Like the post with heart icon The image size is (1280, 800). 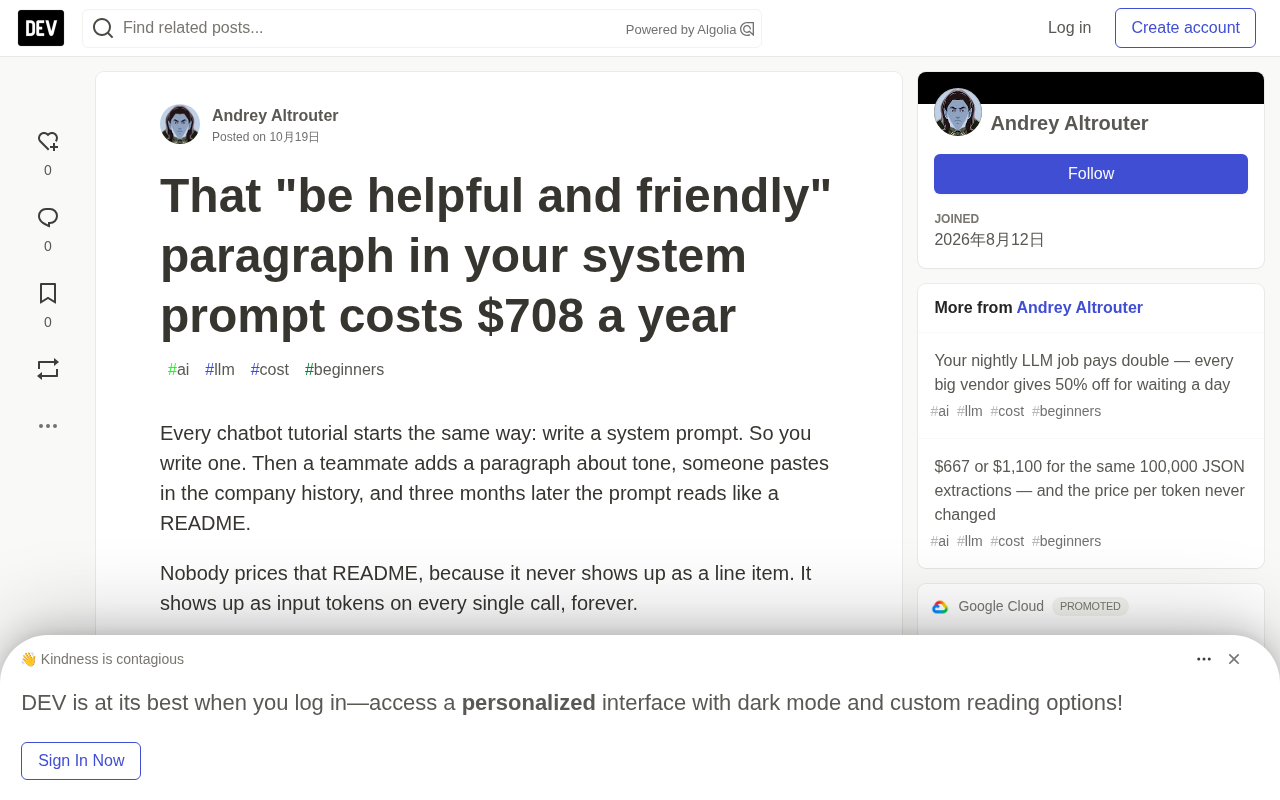[x=48, y=142]
